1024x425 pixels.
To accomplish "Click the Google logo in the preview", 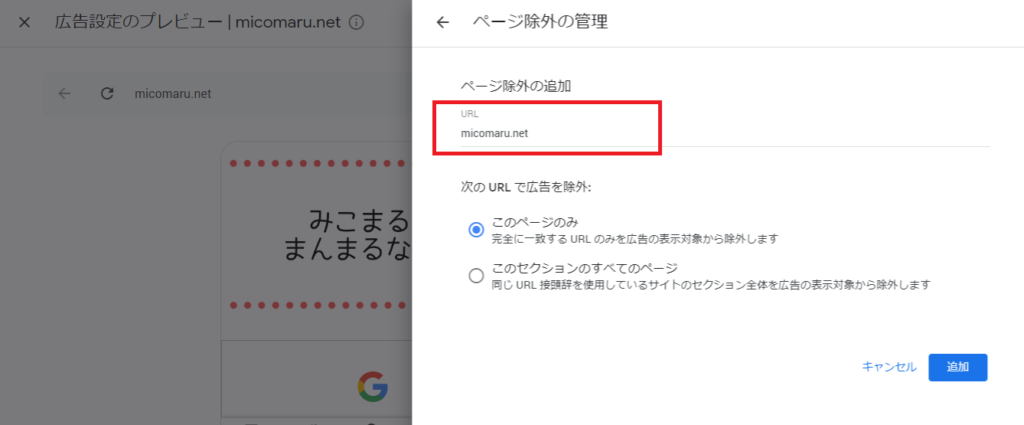I will click(372, 386).
